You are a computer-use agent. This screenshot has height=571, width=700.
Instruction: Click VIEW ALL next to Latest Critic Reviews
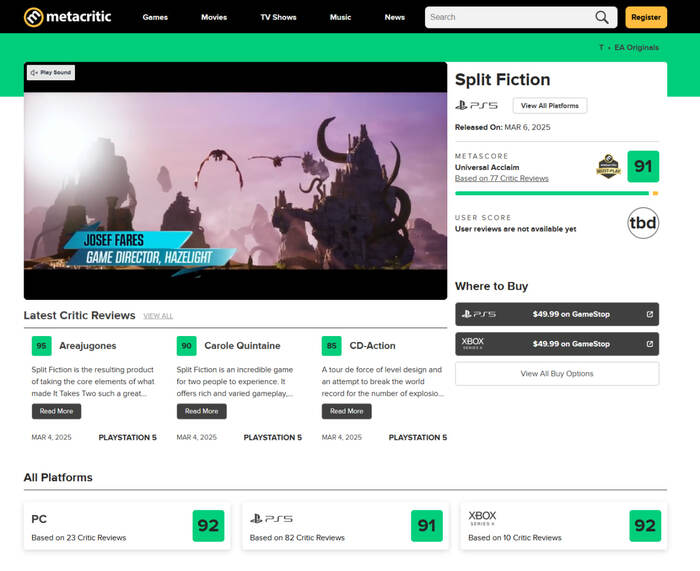coord(158,316)
